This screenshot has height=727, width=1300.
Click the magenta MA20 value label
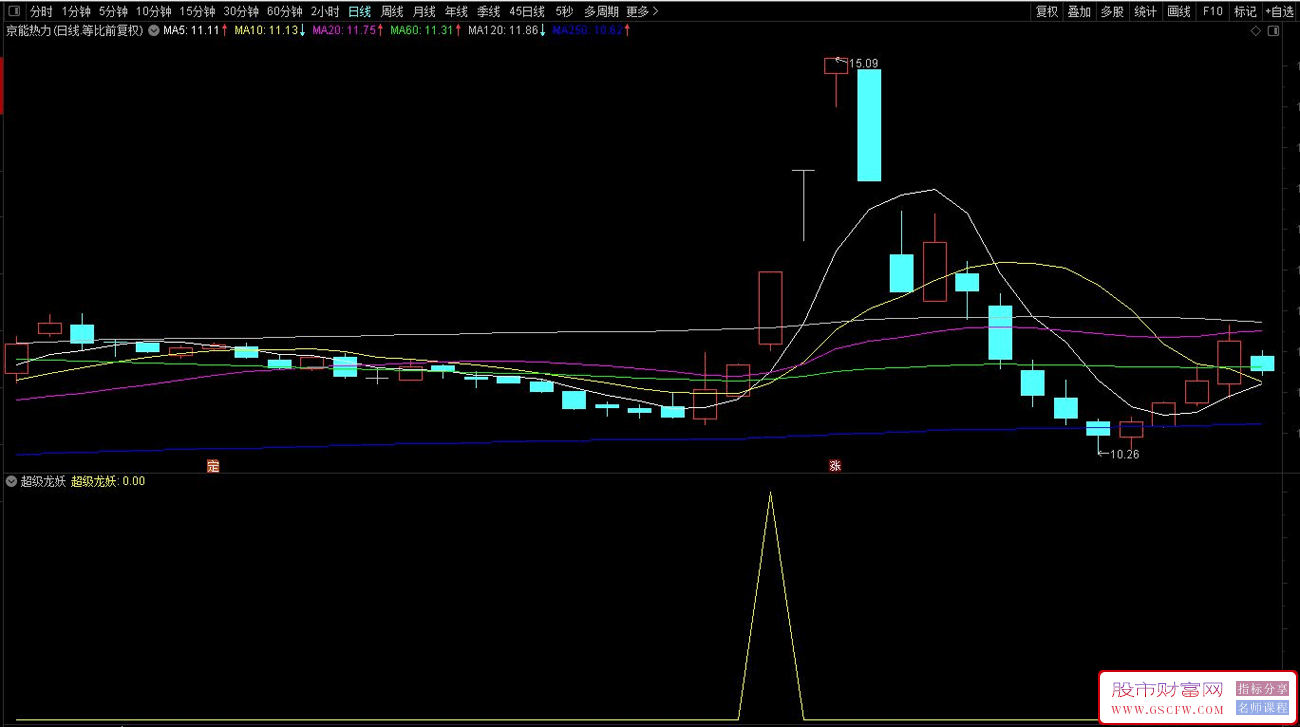click(x=345, y=31)
